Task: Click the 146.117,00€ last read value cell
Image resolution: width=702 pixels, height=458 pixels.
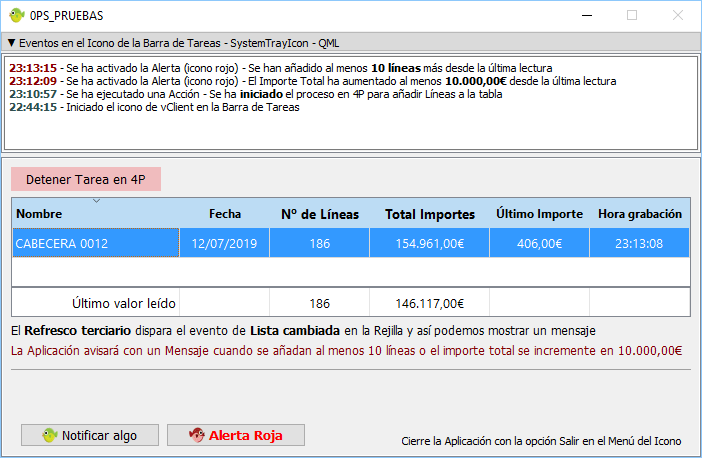Action: click(429, 303)
